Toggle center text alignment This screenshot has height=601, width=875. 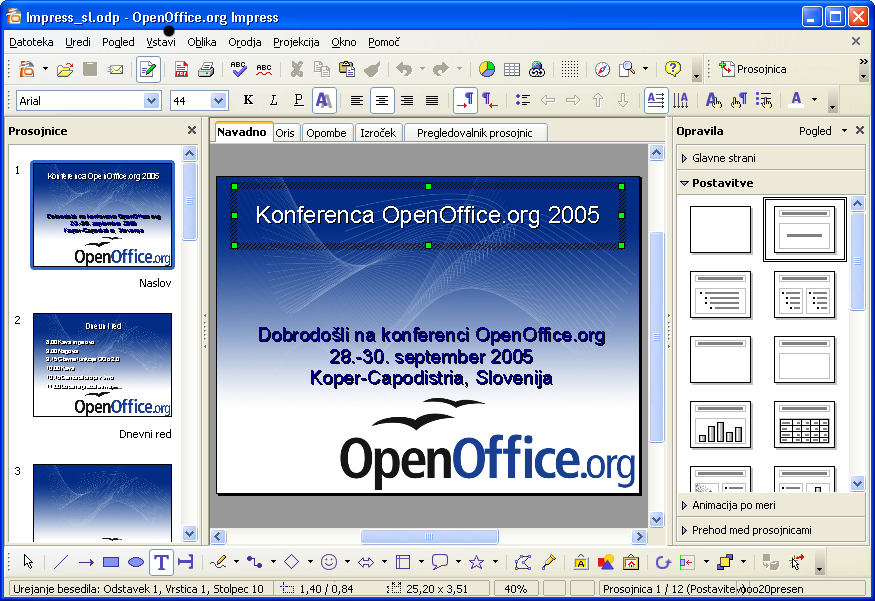point(381,100)
